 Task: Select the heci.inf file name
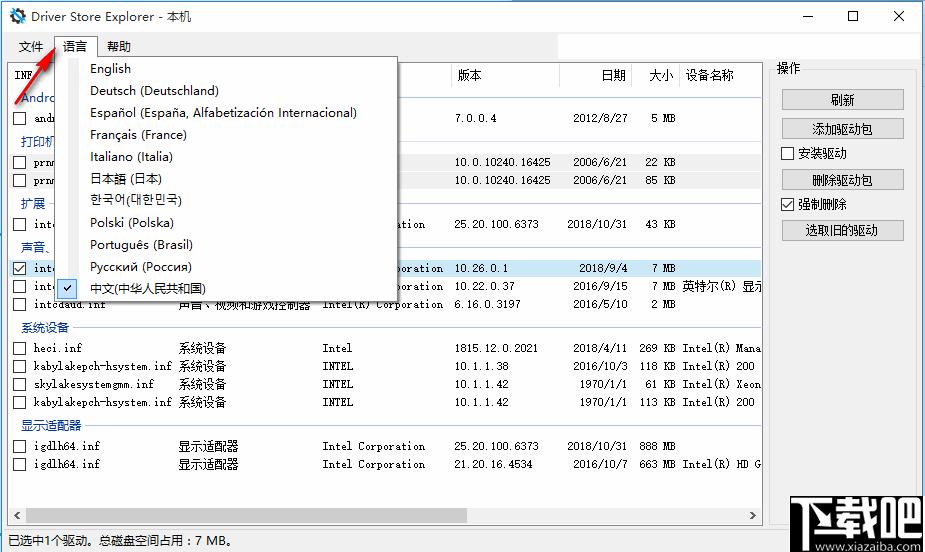coord(58,348)
